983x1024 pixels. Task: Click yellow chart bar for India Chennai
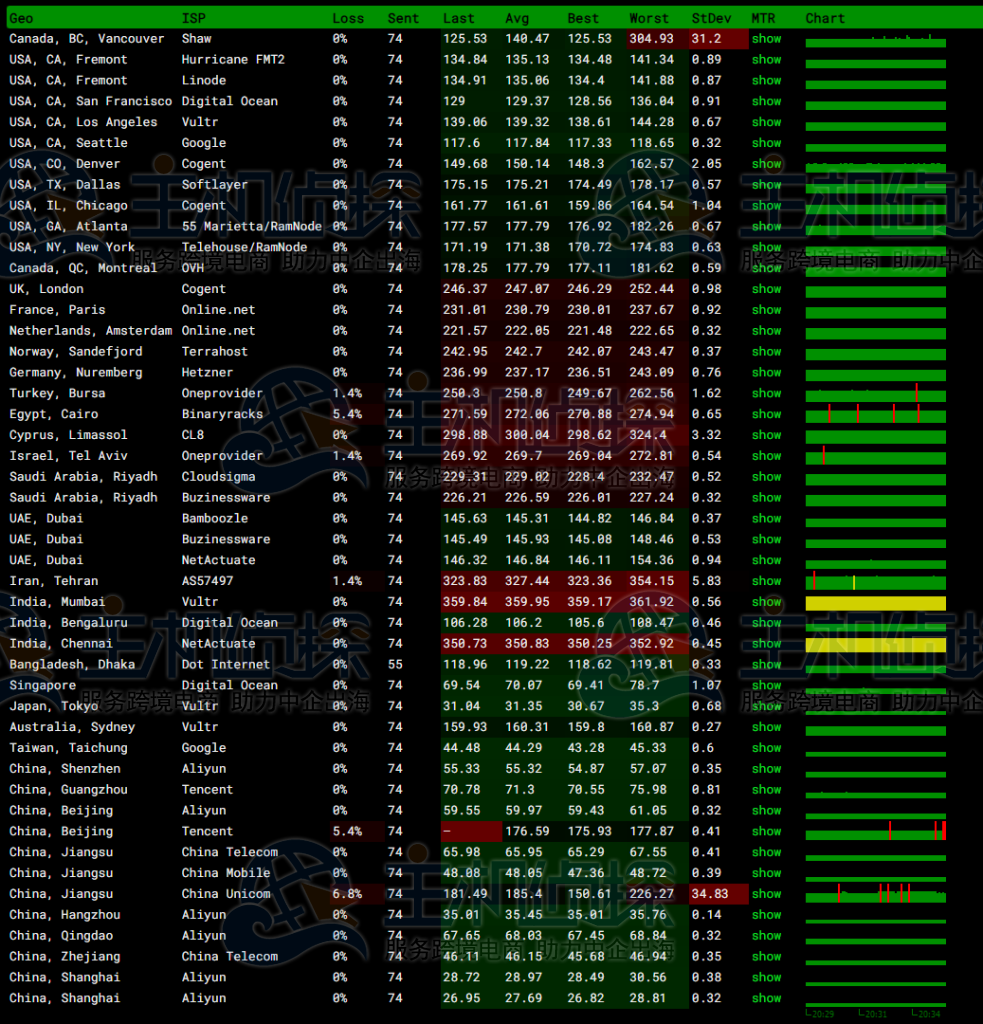click(x=875, y=644)
